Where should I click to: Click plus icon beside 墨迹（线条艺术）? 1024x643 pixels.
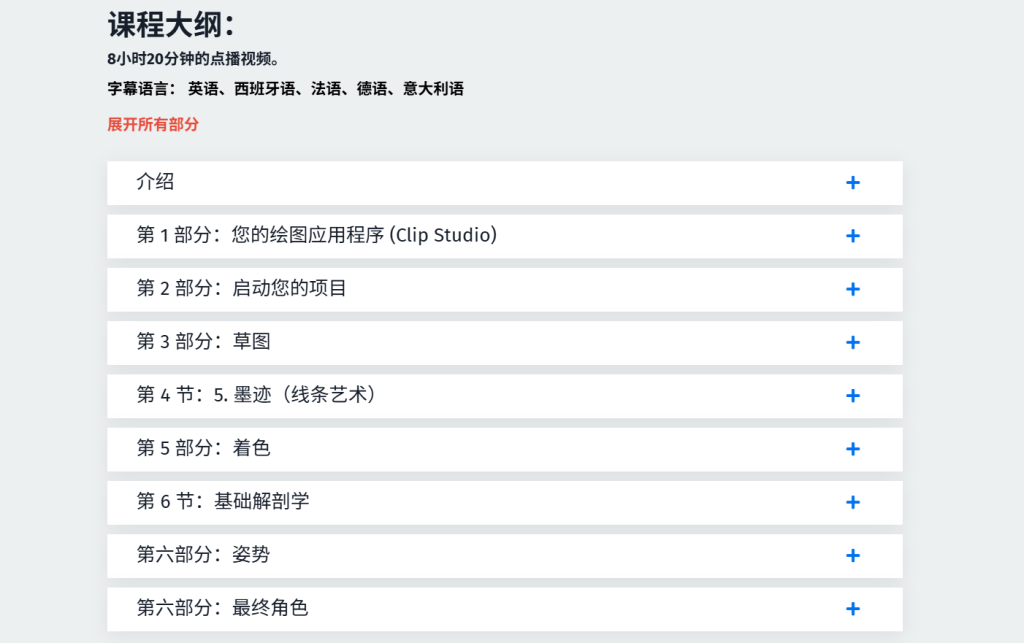[852, 396]
